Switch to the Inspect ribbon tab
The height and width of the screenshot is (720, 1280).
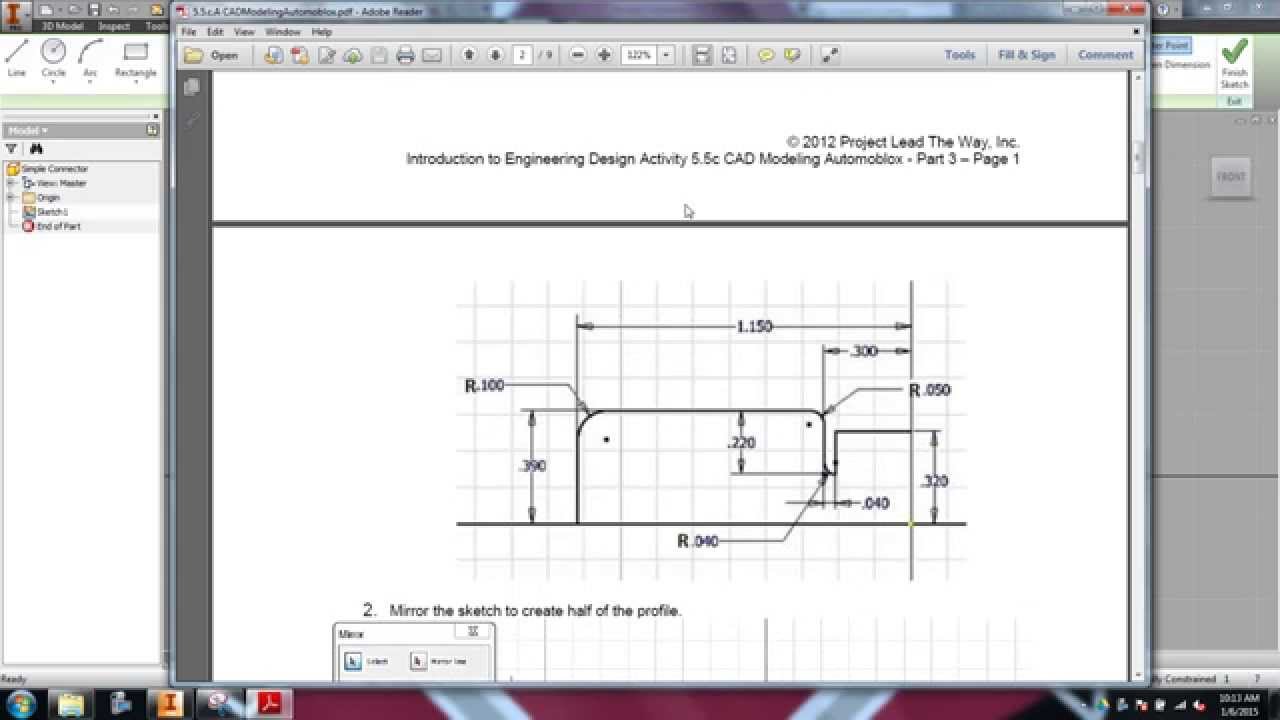(x=114, y=26)
